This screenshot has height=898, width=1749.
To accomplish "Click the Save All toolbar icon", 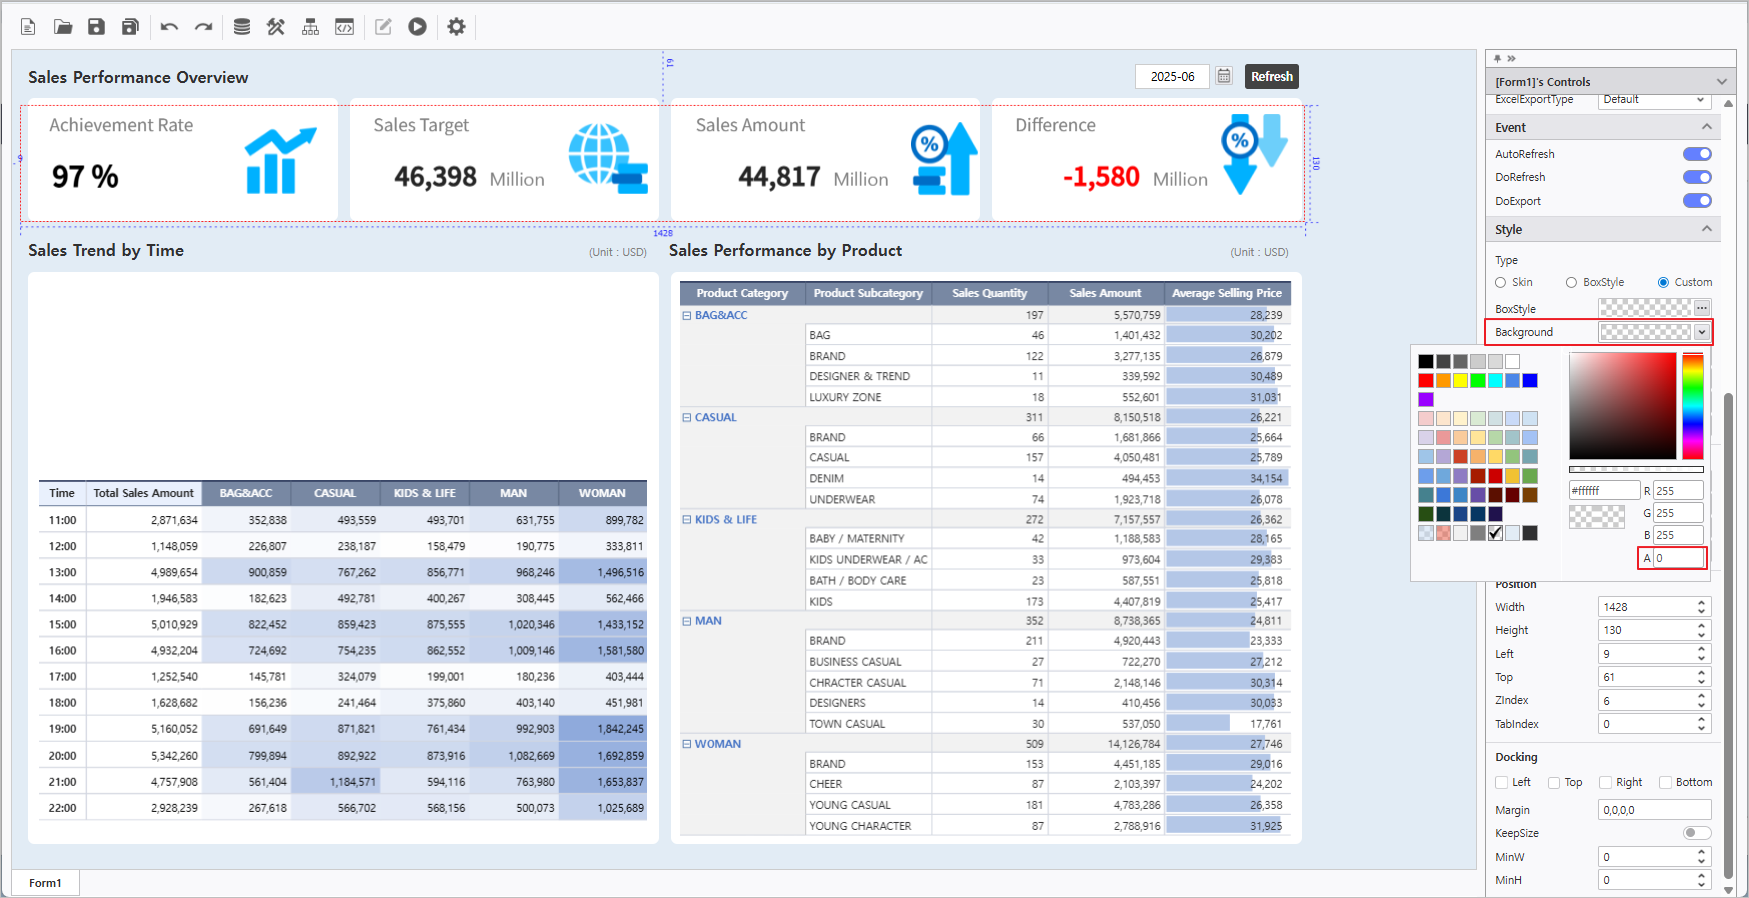I will coord(130,27).
